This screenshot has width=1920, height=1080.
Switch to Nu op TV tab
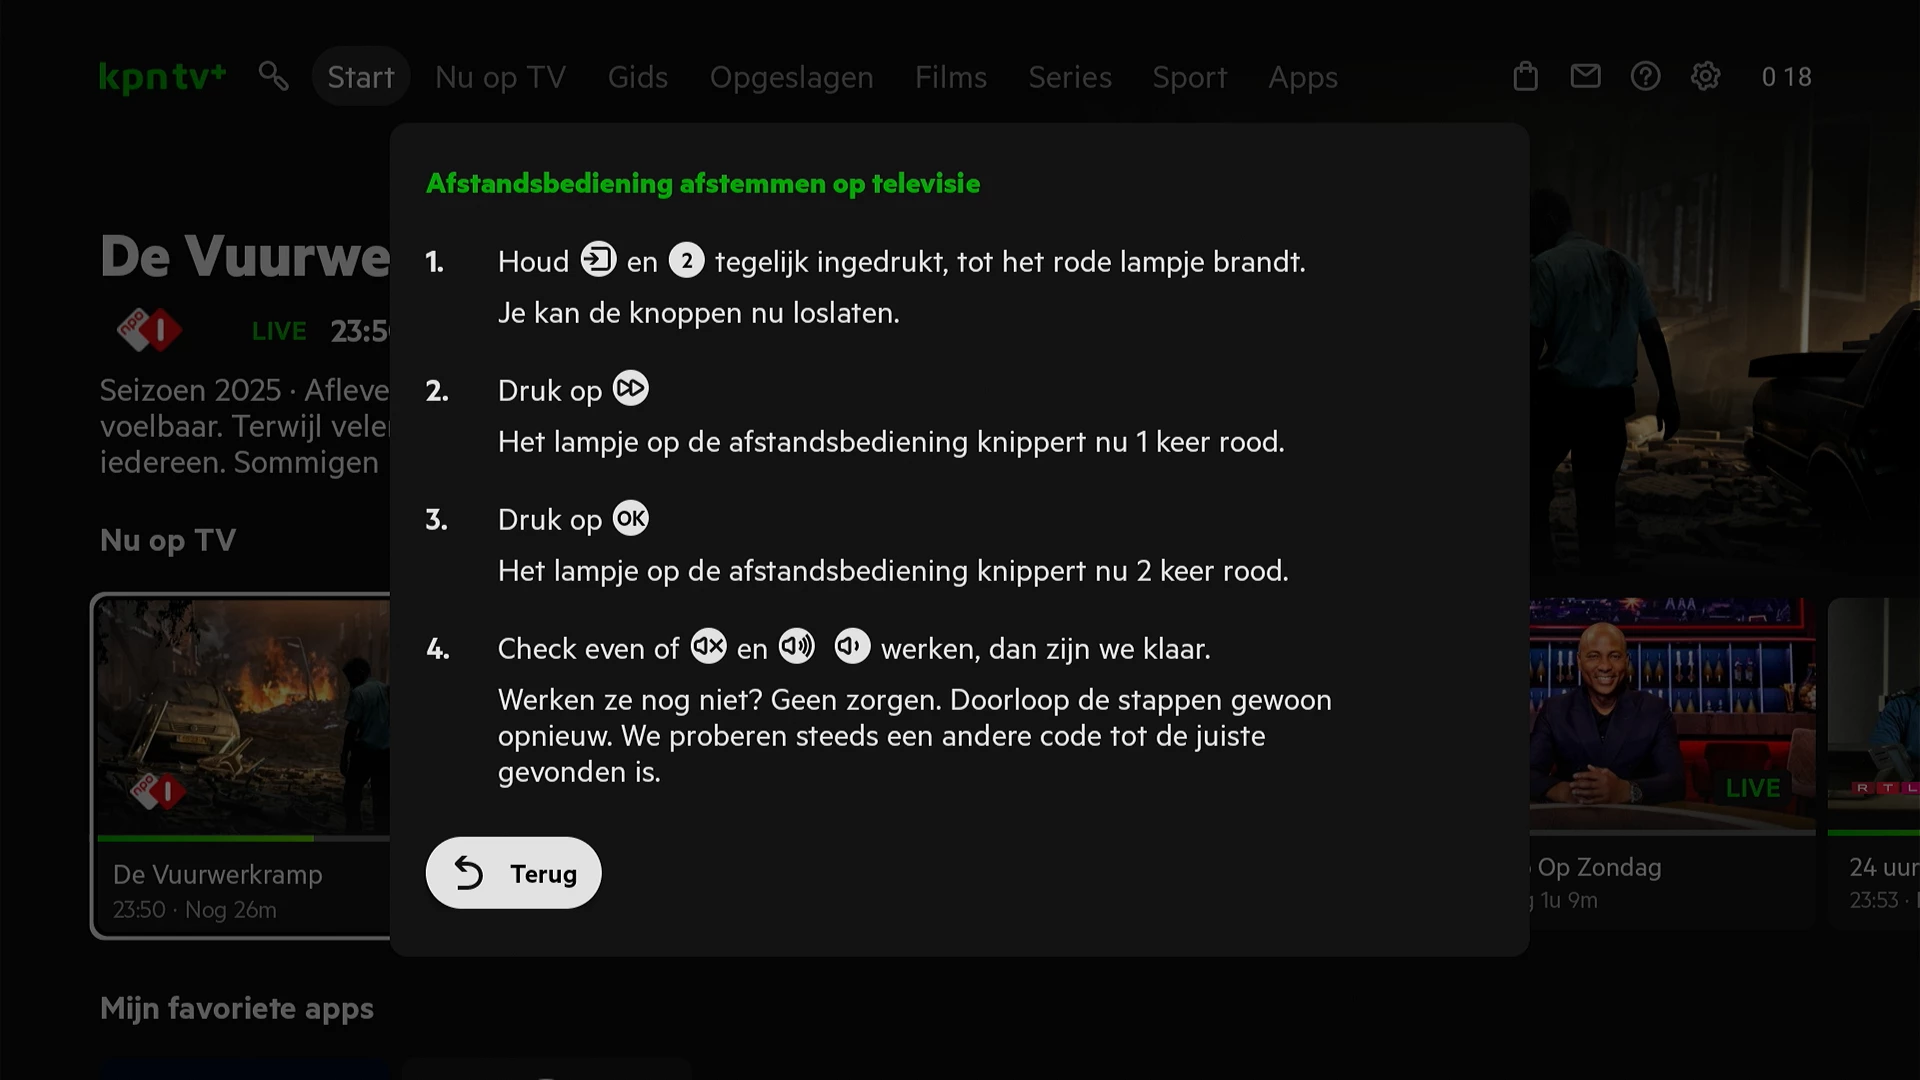coord(500,77)
